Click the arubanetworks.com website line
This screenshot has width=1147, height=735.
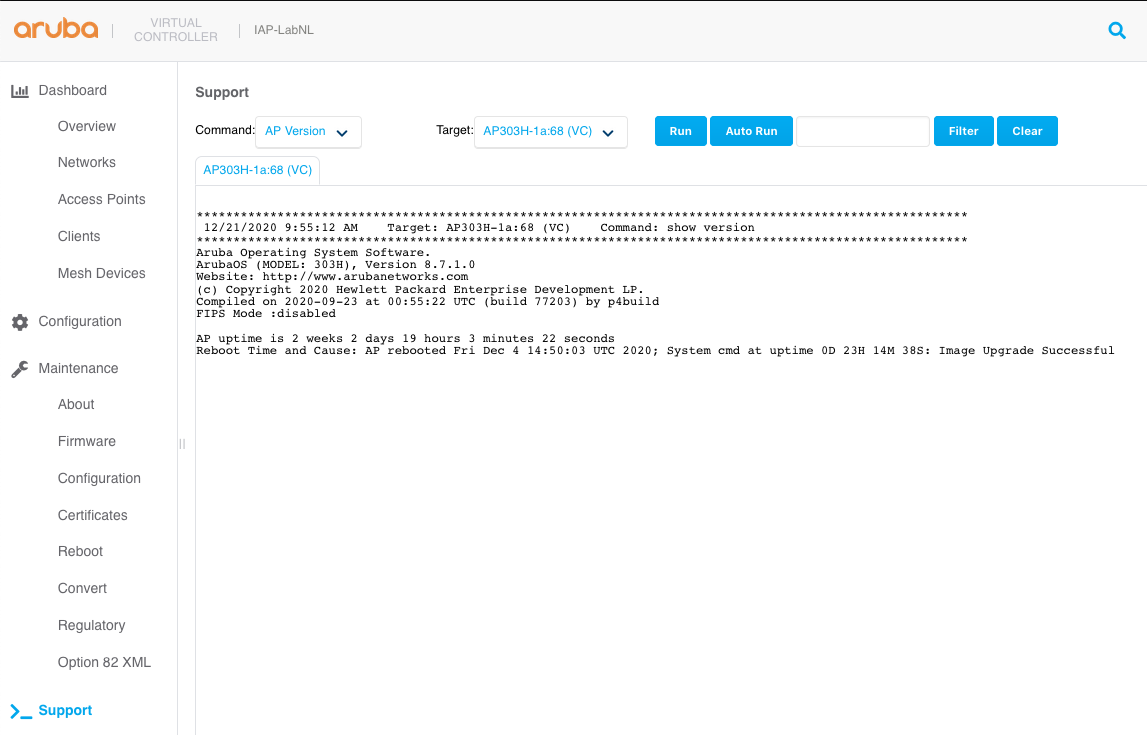[x=332, y=276]
